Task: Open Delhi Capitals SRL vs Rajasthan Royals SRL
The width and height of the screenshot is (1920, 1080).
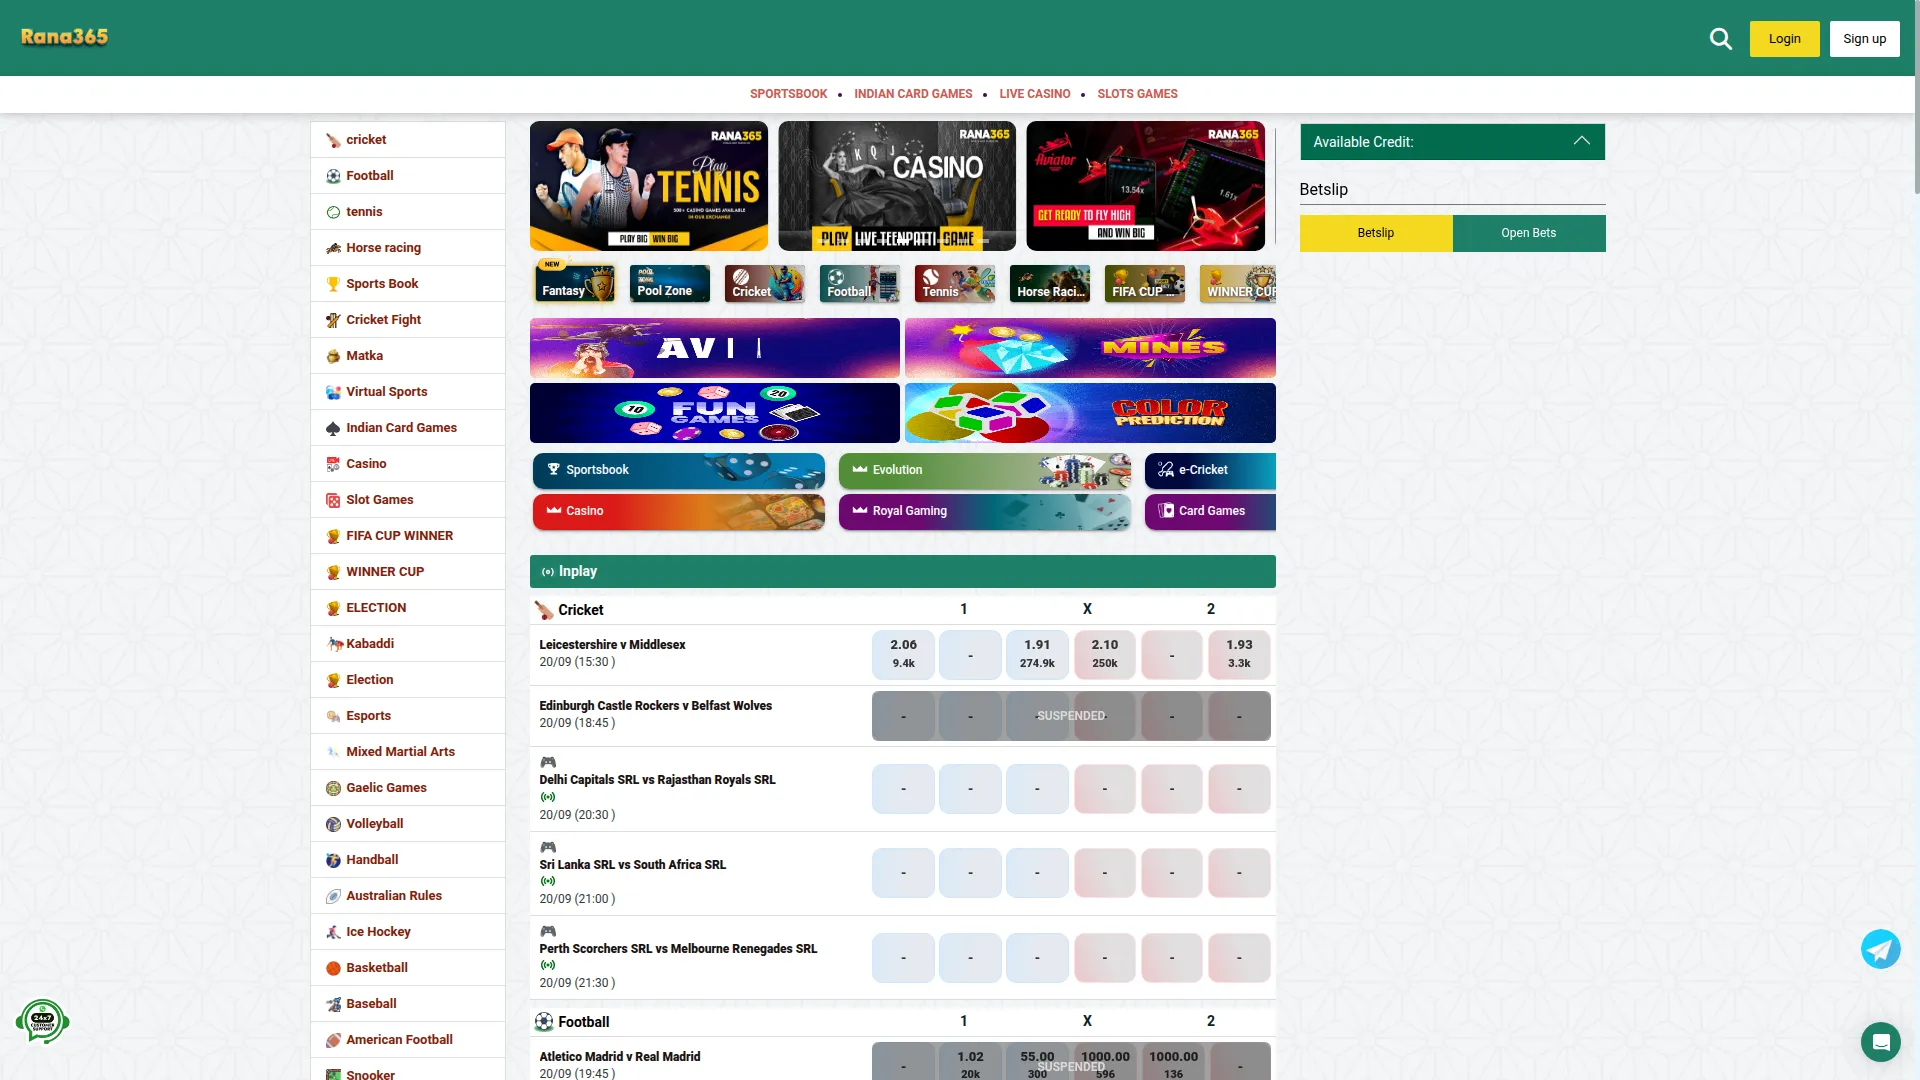Action: (657, 780)
